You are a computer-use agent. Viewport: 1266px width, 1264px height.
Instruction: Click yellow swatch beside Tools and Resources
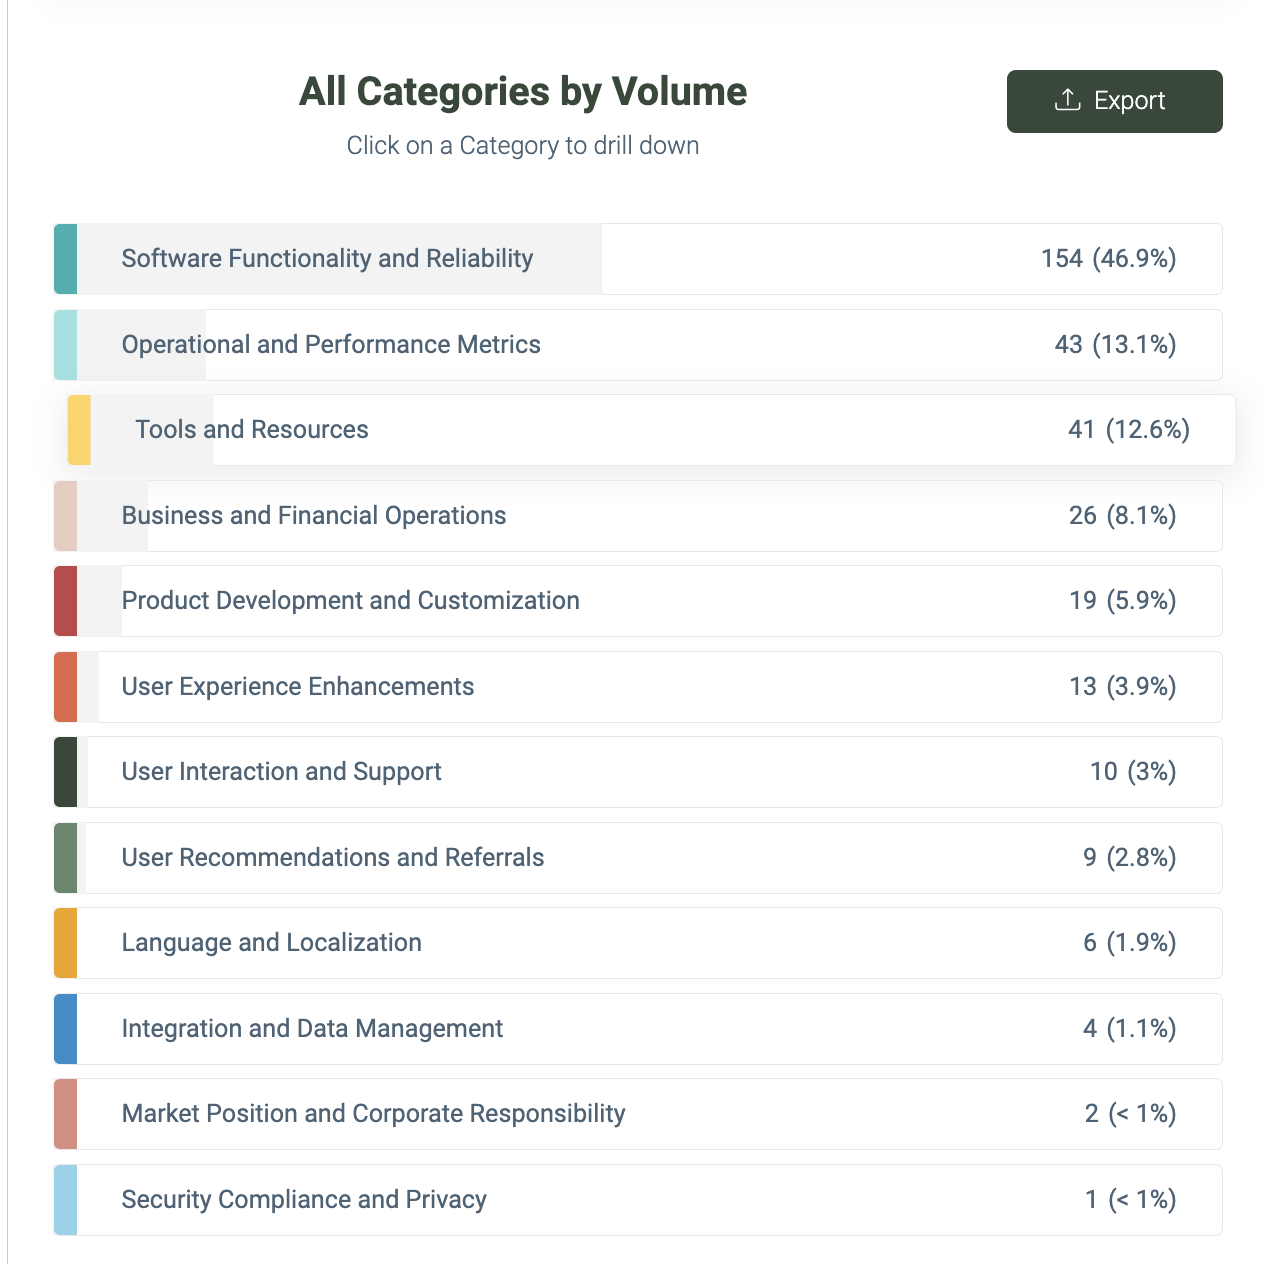click(x=79, y=430)
